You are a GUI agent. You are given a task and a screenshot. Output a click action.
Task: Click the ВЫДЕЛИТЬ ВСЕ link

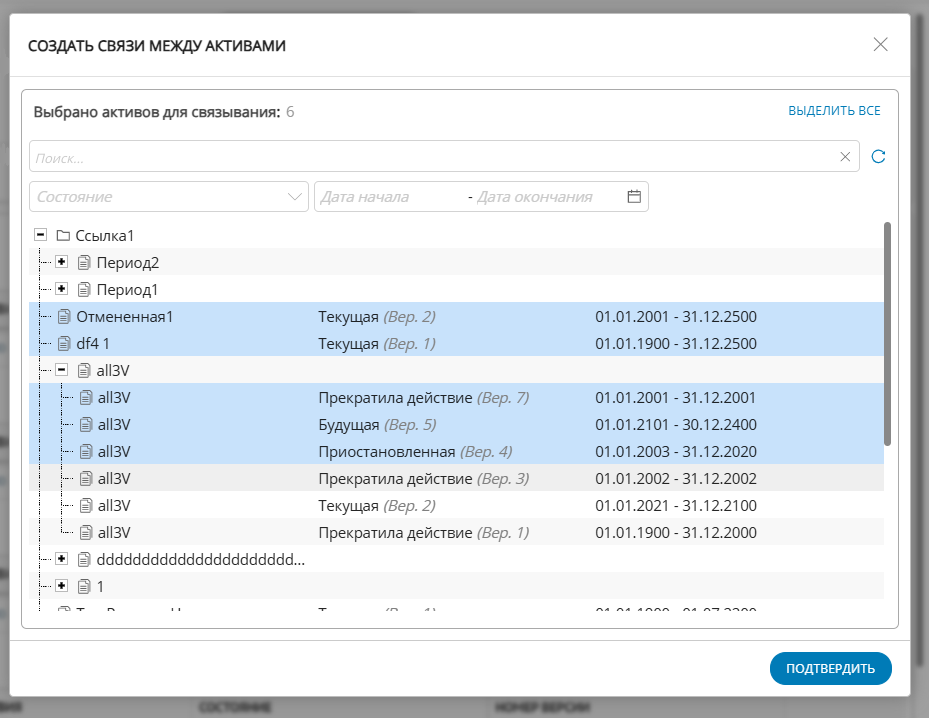click(834, 111)
